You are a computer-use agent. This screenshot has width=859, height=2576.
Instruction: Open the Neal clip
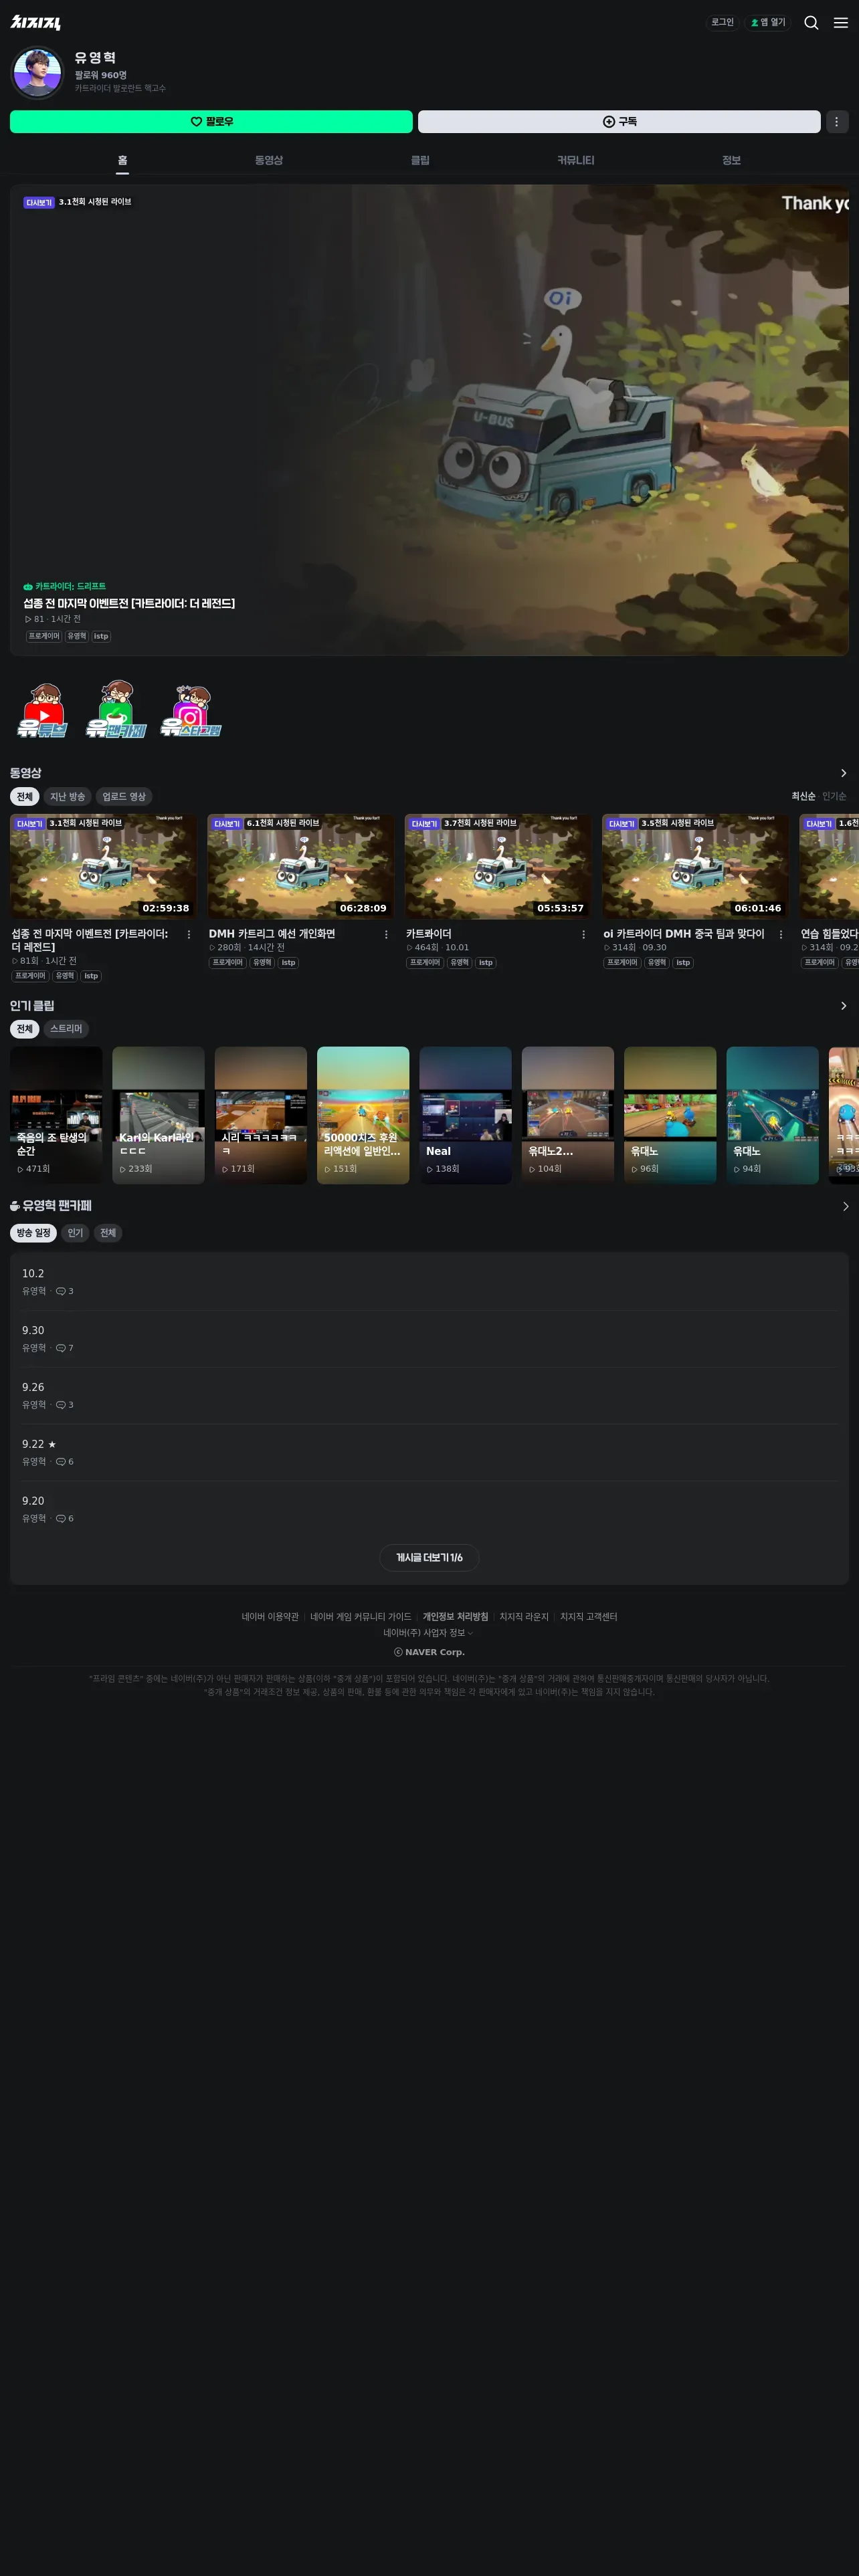click(x=465, y=1115)
